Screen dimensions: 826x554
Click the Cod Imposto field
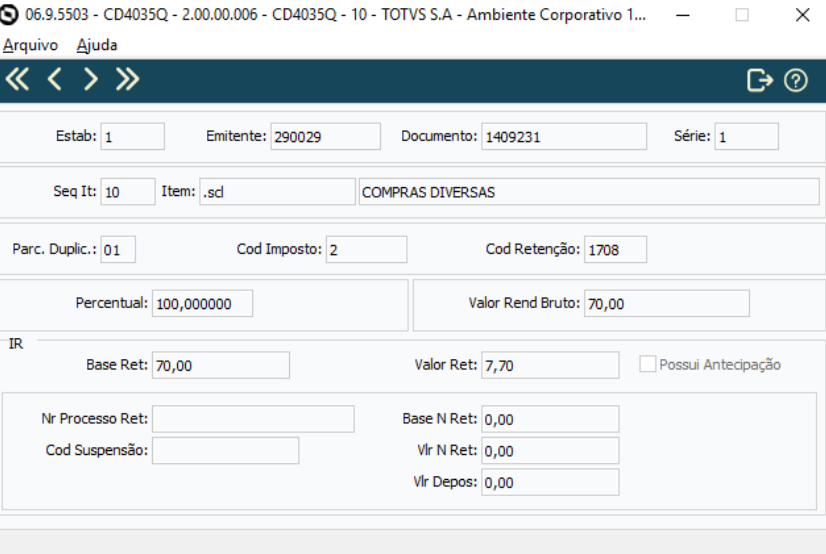366,249
